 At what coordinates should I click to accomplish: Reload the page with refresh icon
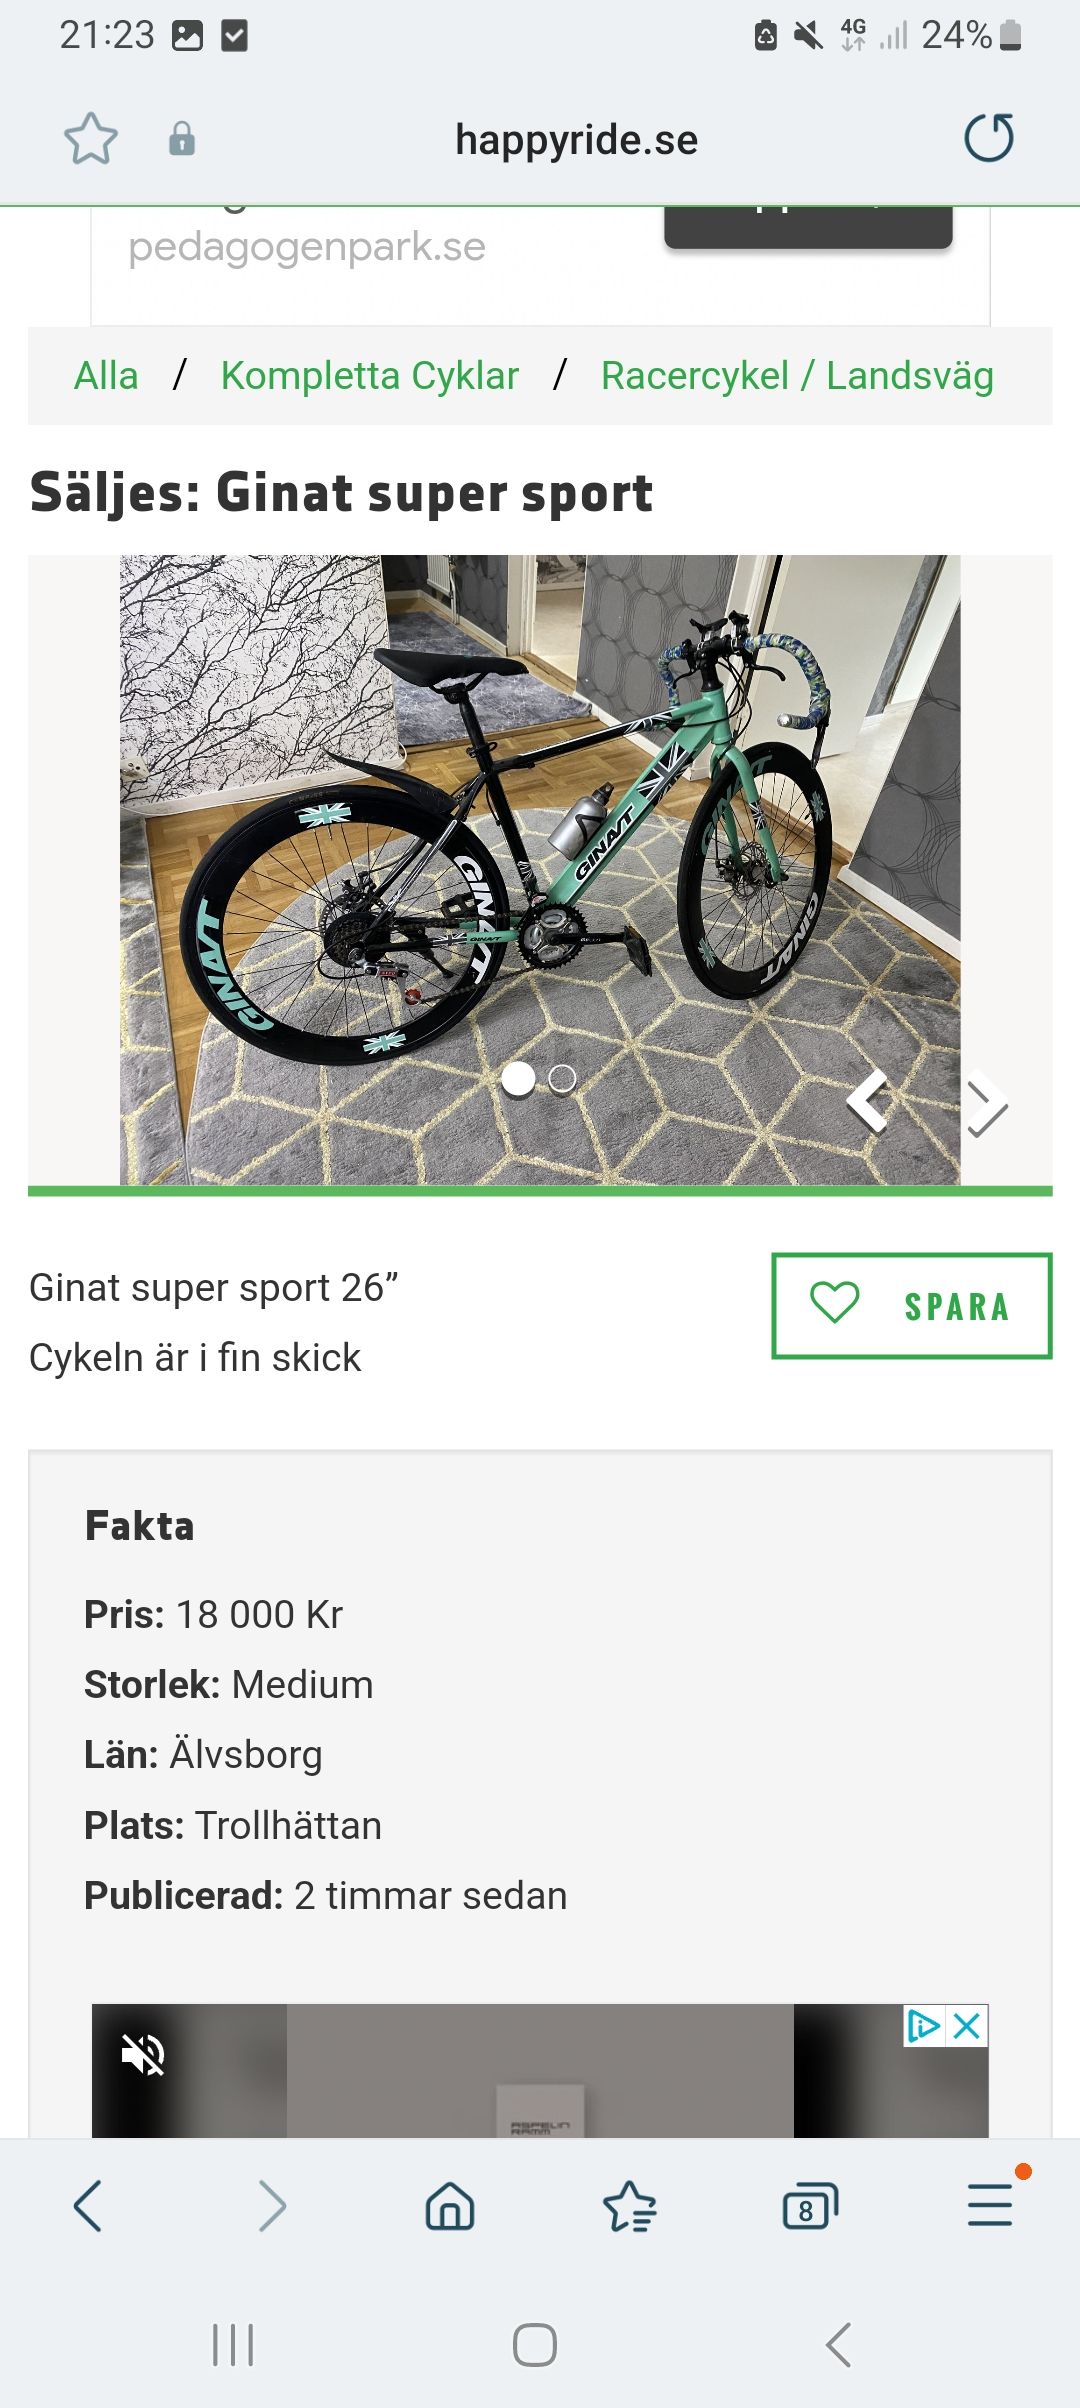tap(989, 138)
